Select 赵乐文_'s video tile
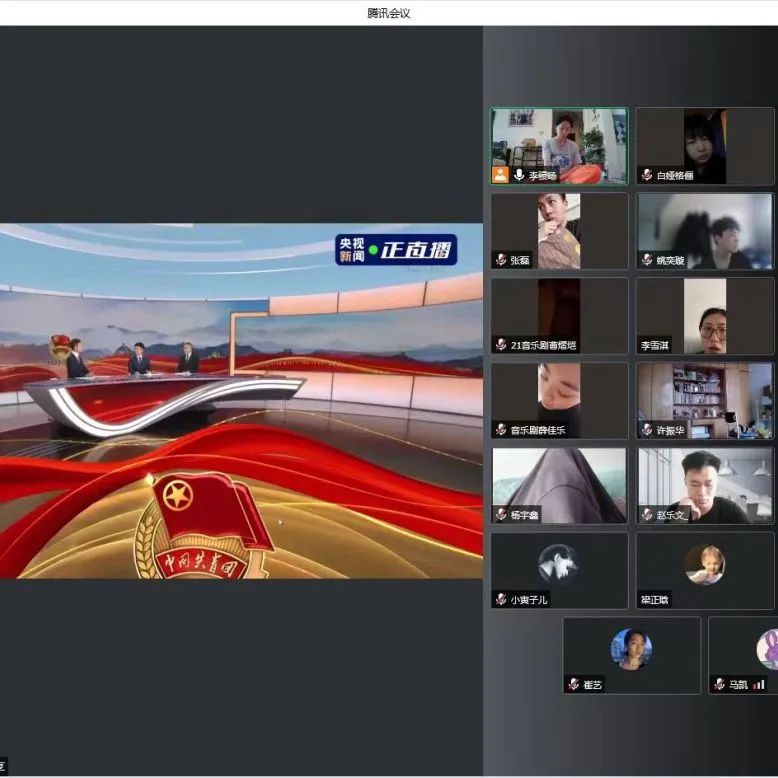Image resolution: width=778 pixels, height=778 pixels. [705, 486]
